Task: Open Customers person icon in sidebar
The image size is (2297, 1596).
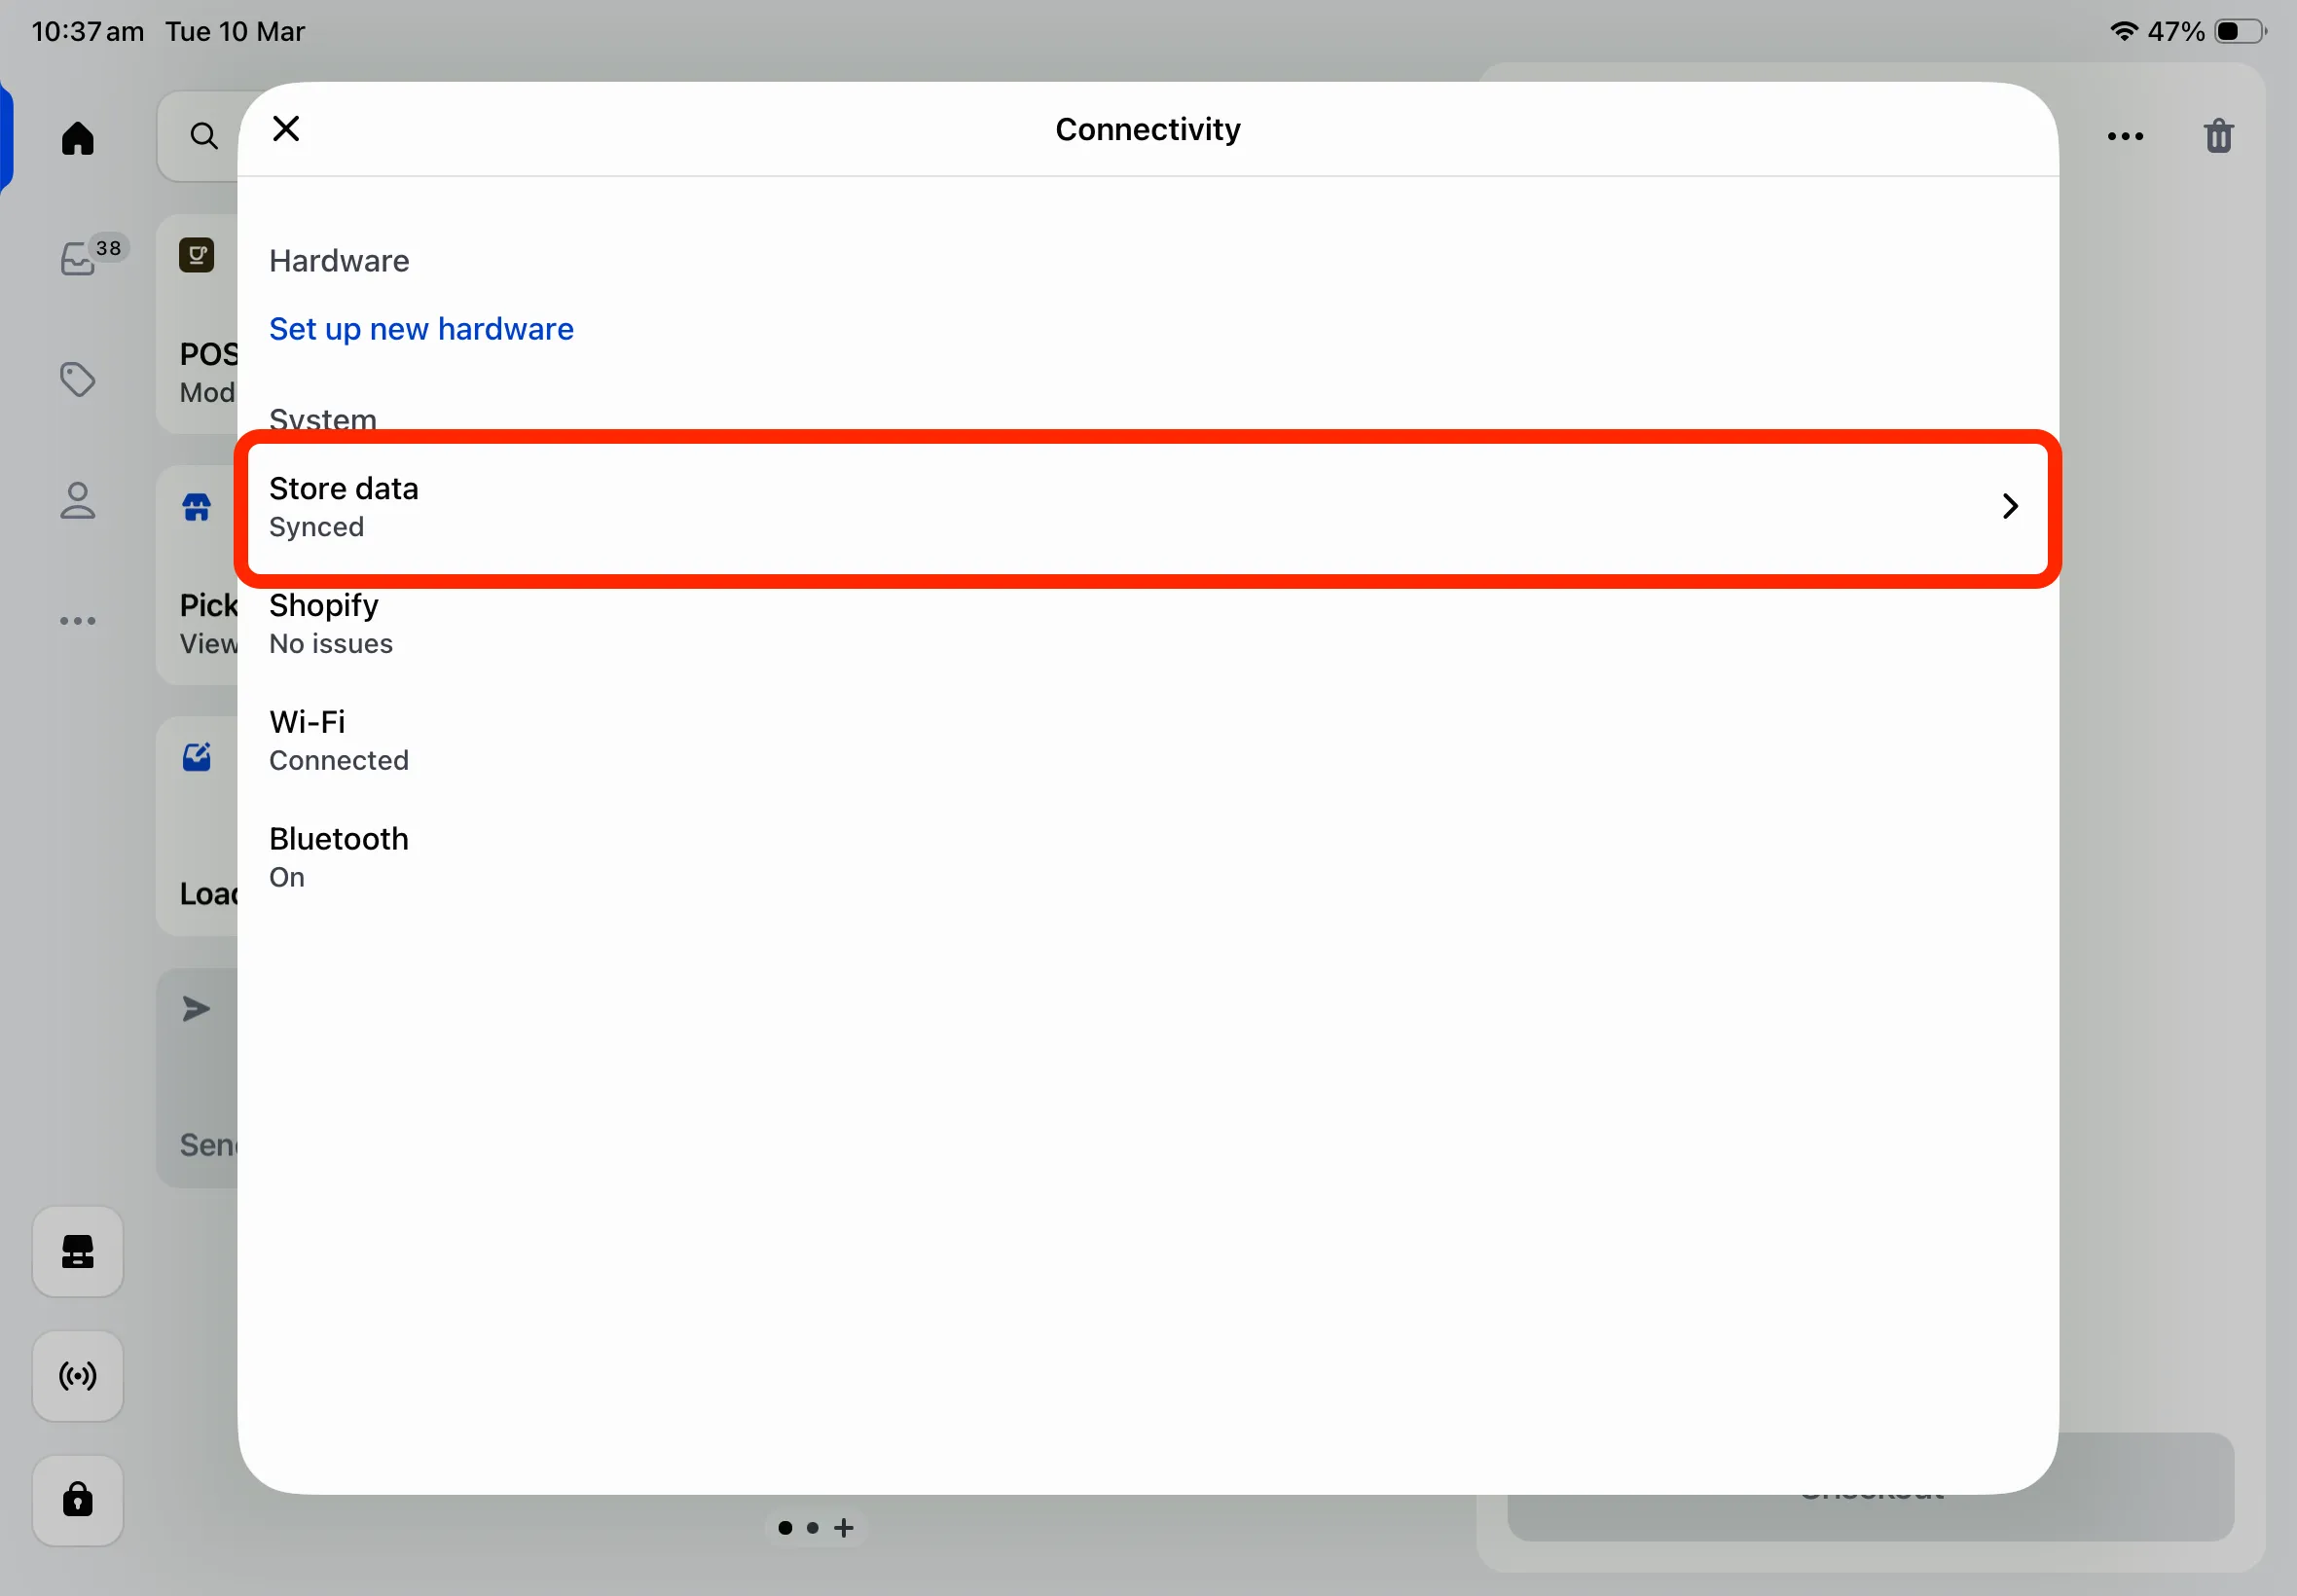Action: point(78,501)
